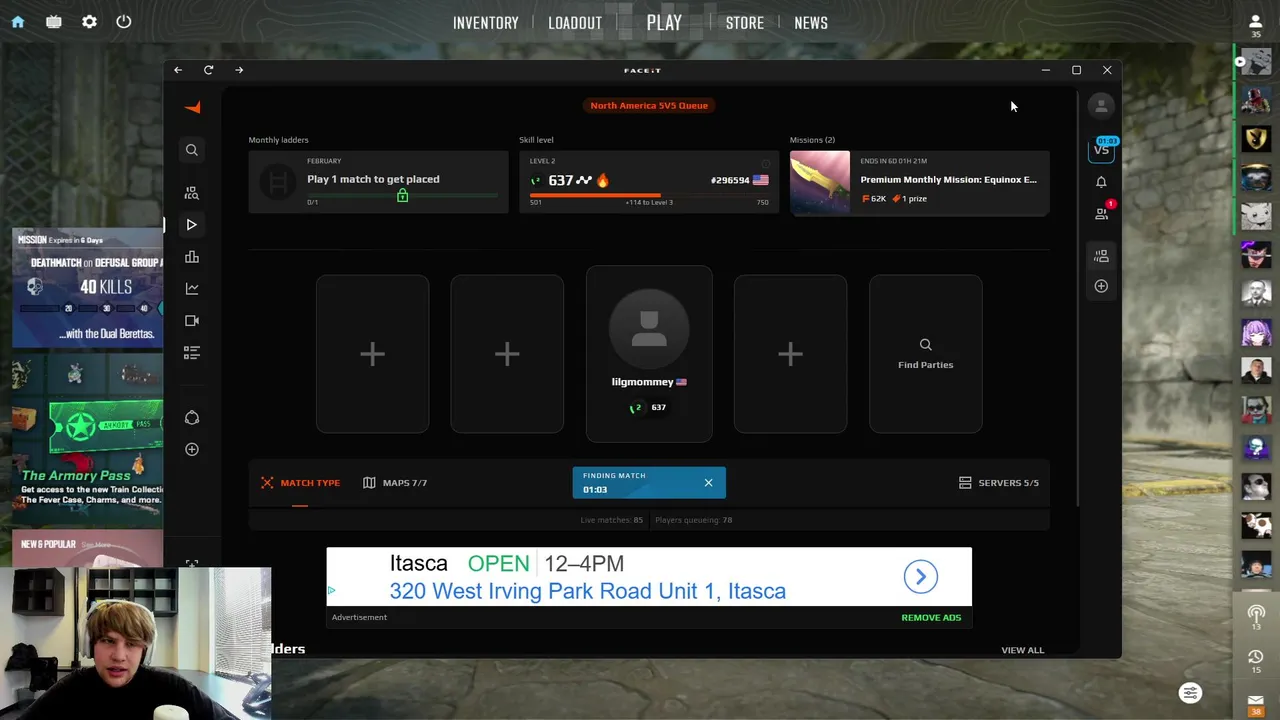Open the video camera Highlights icon
Screen dimensions: 1280x720
(x=191, y=321)
